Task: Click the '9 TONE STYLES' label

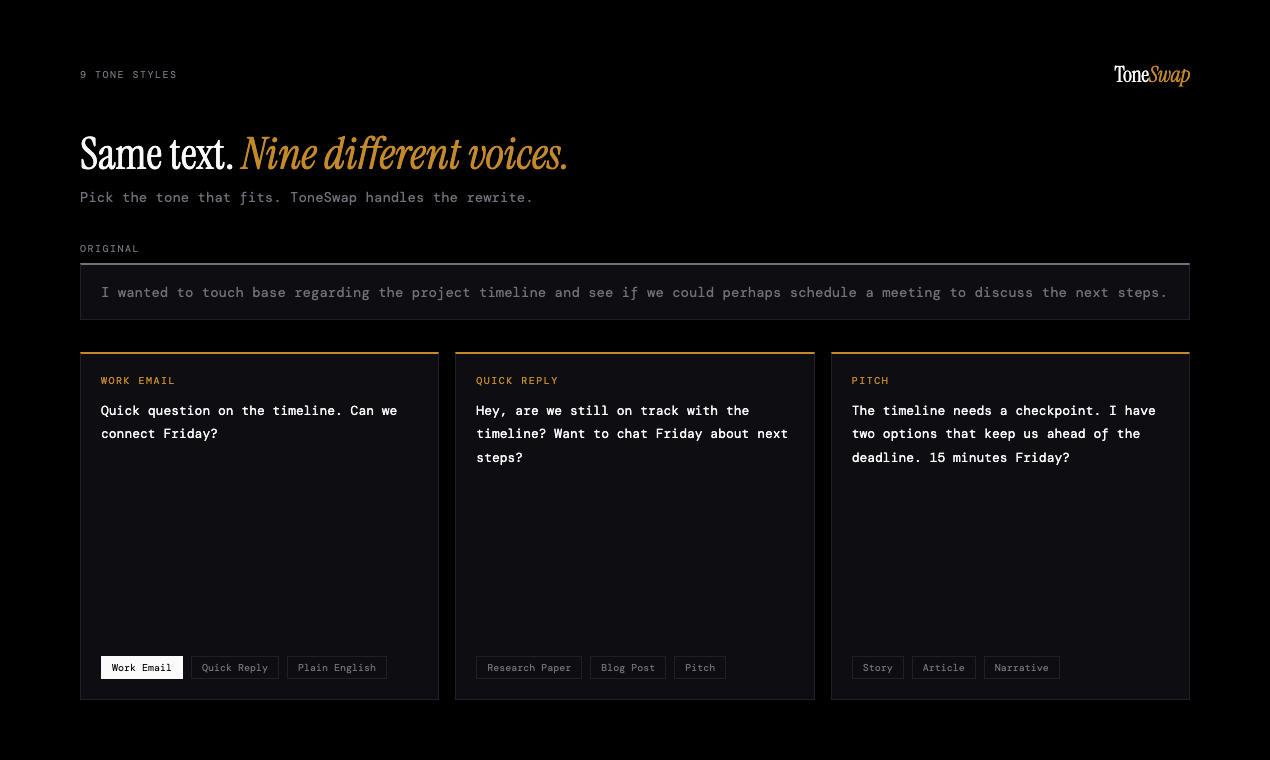Action: 128,75
